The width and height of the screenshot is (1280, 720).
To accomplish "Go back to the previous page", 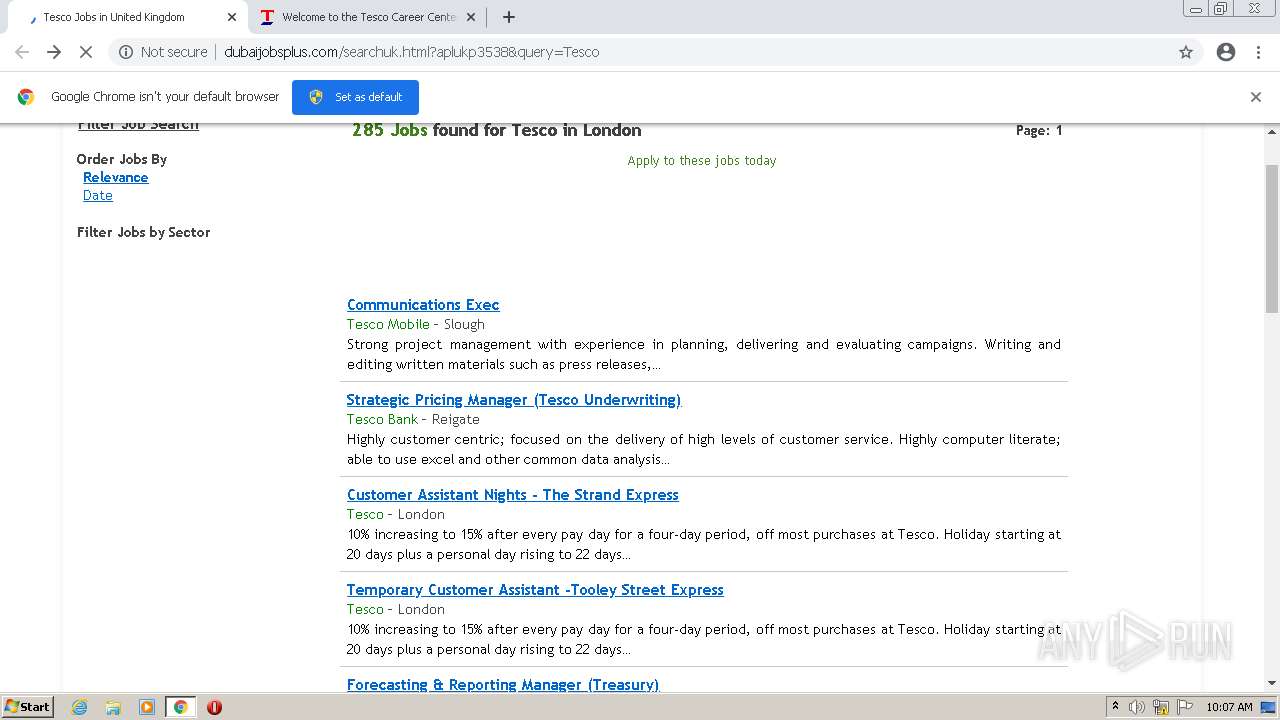I will pos(22,52).
